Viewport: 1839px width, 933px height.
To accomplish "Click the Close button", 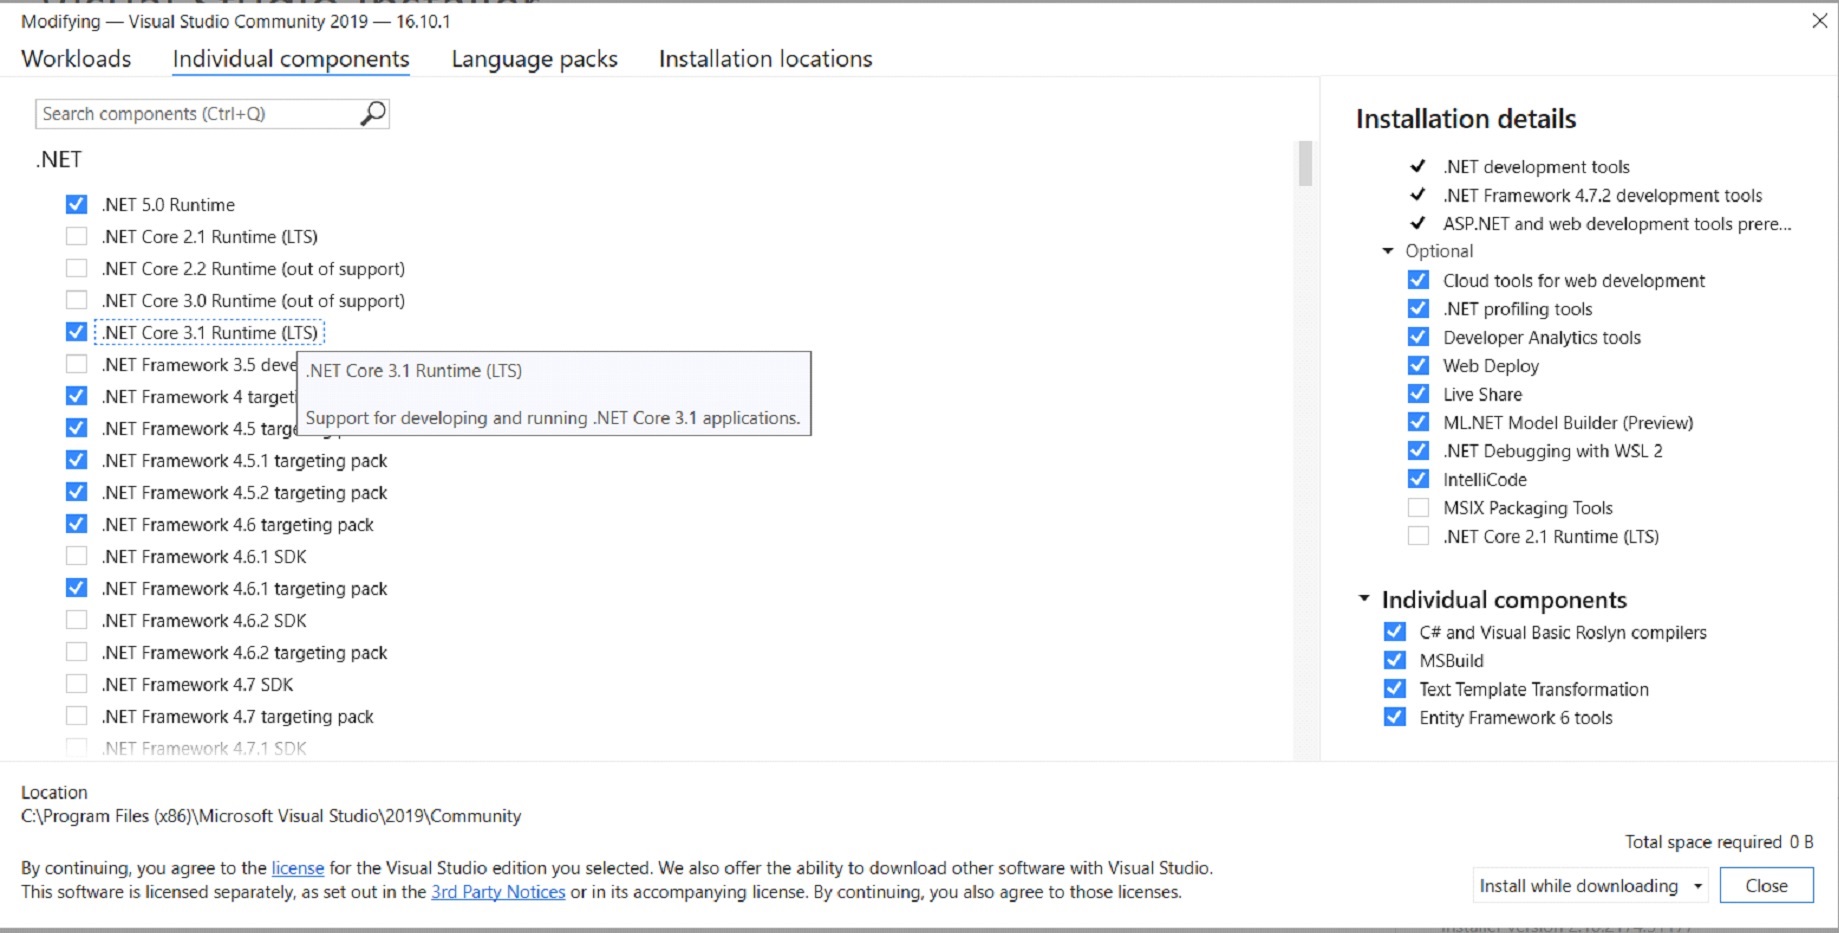I will pos(1766,886).
